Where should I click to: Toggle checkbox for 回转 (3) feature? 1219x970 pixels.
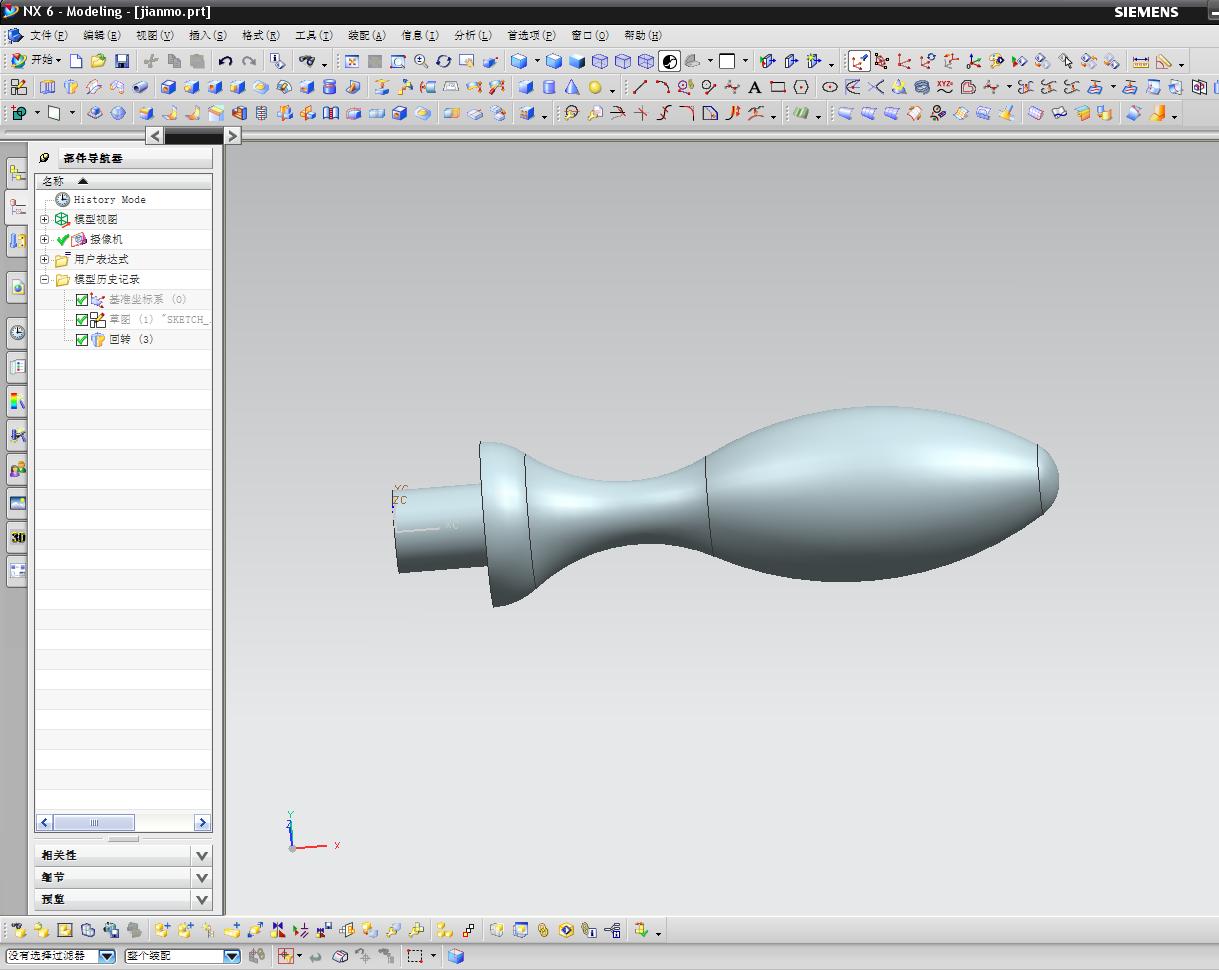click(x=82, y=339)
